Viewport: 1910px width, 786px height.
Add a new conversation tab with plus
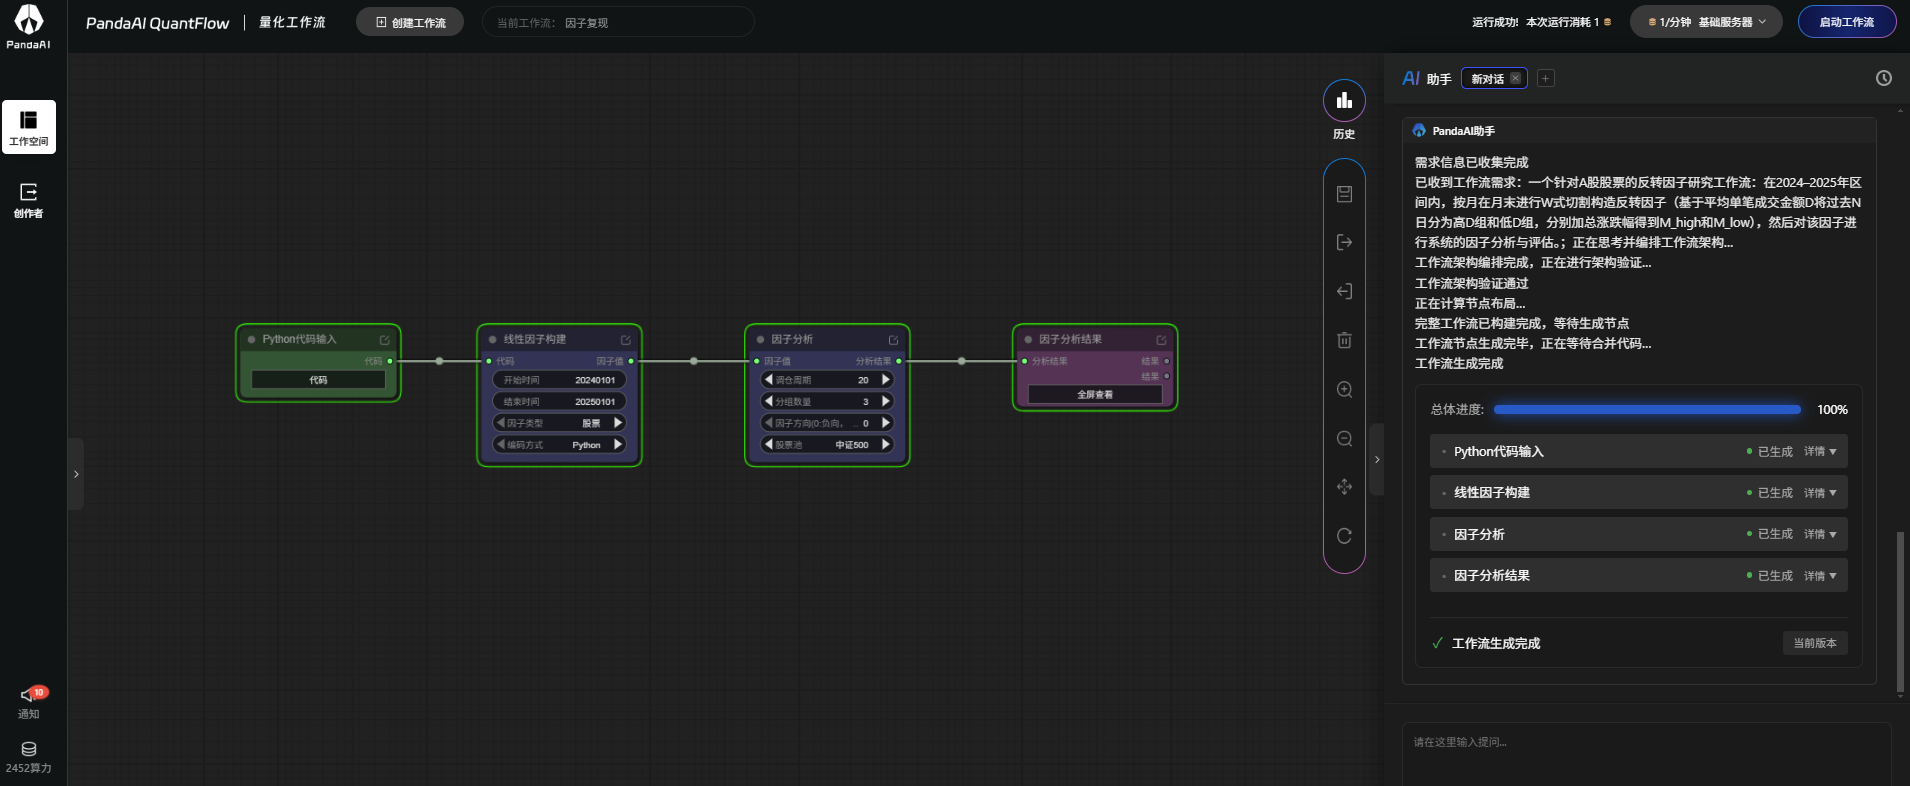pos(1546,78)
